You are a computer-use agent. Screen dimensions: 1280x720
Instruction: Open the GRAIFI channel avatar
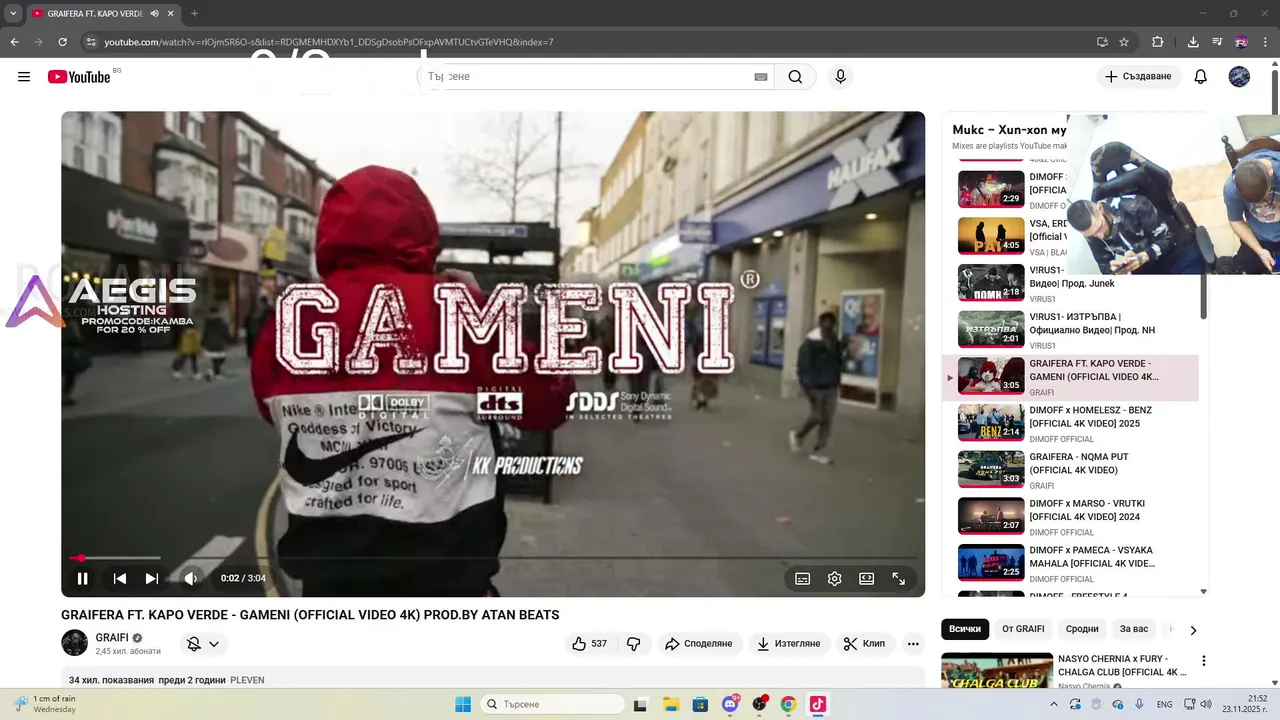tap(75, 643)
